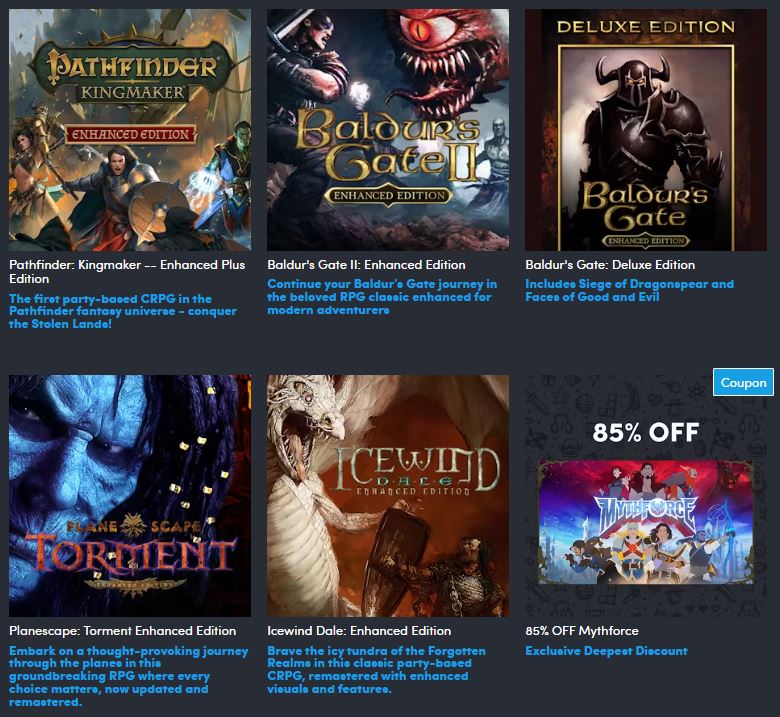Click the Coupon badge
The height and width of the screenshot is (717, 780).
pyautogui.click(x=743, y=382)
